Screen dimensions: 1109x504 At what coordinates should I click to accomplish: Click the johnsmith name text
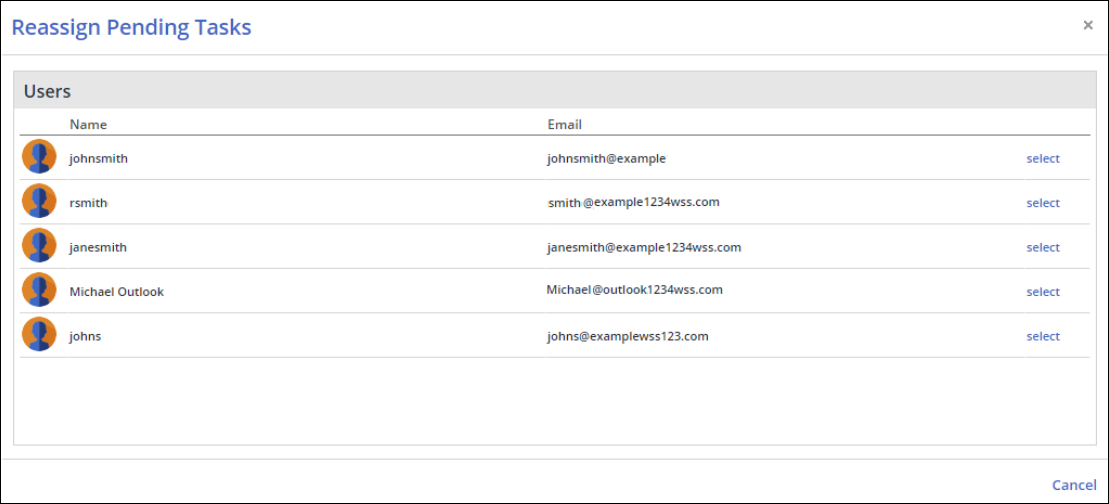(x=98, y=159)
